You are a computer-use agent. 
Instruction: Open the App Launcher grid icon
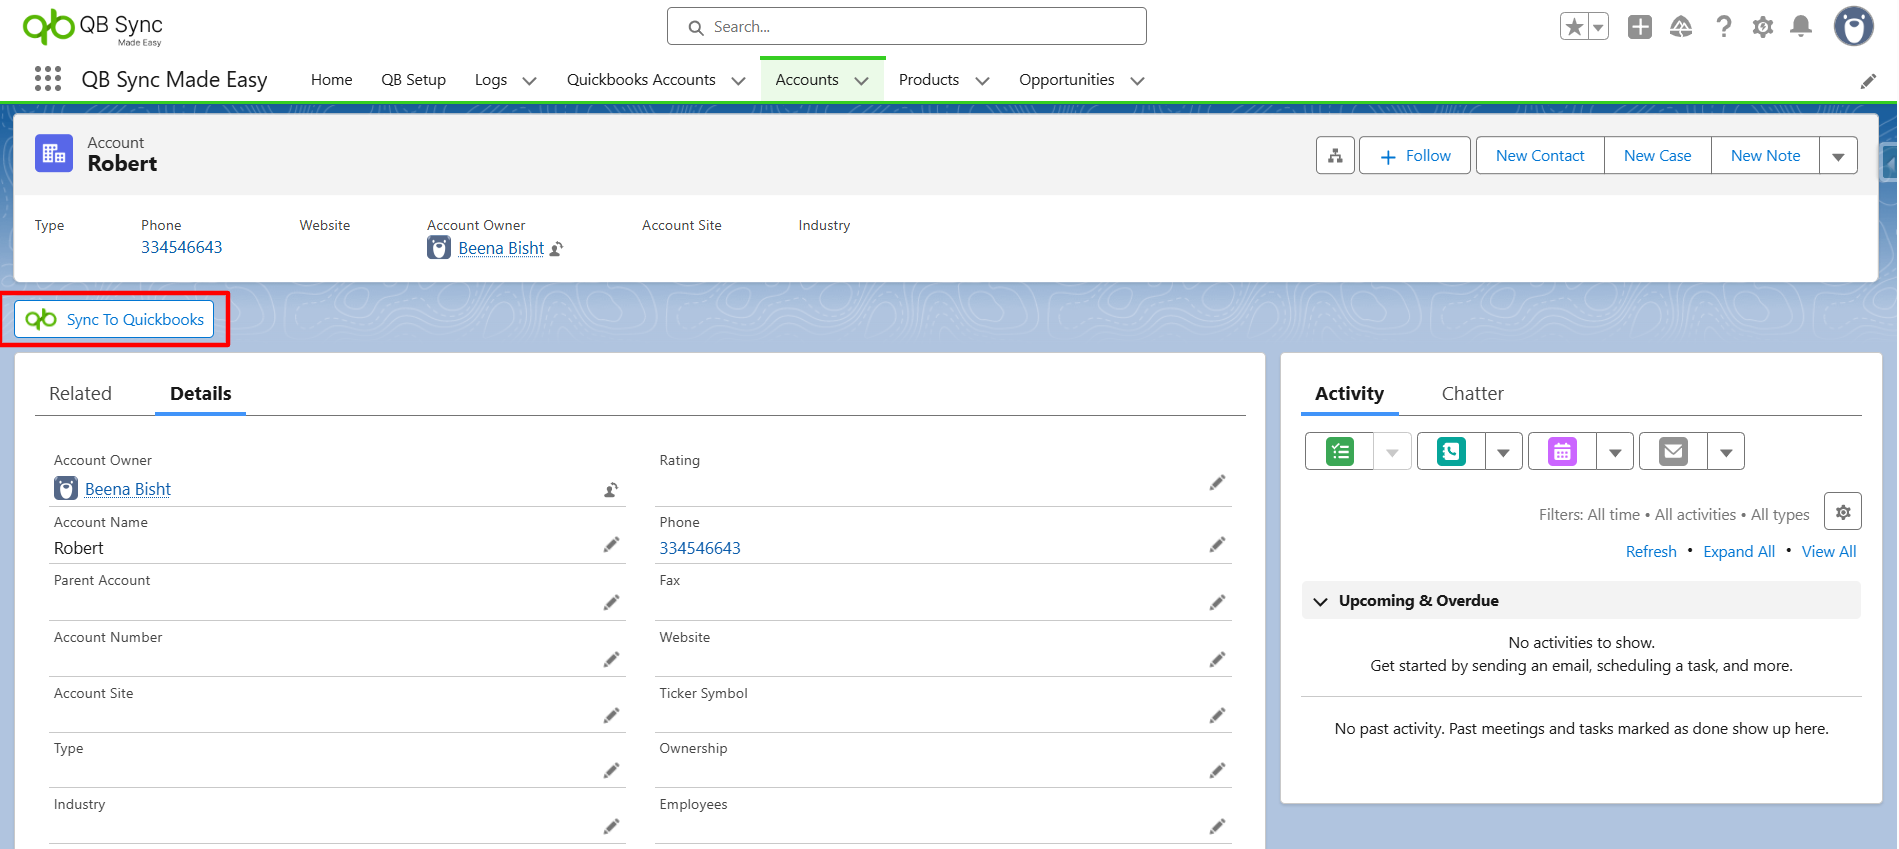[x=47, y=79]
